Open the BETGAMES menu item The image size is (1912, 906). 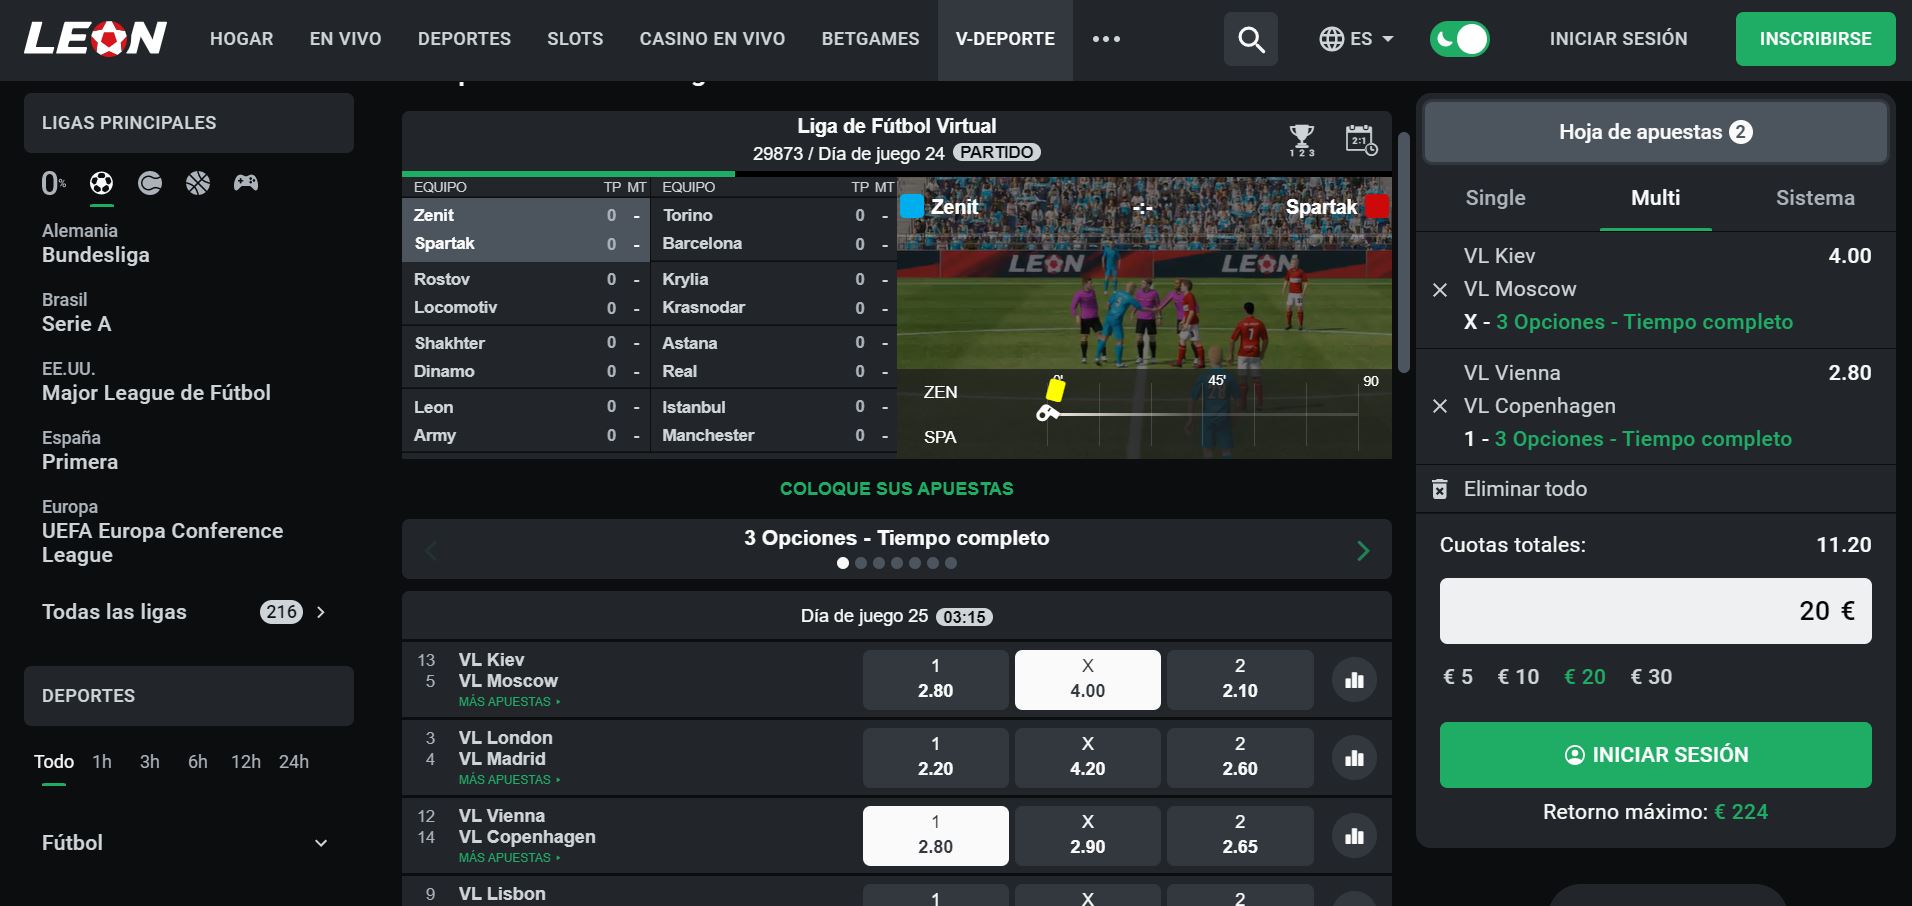point(870,39)
